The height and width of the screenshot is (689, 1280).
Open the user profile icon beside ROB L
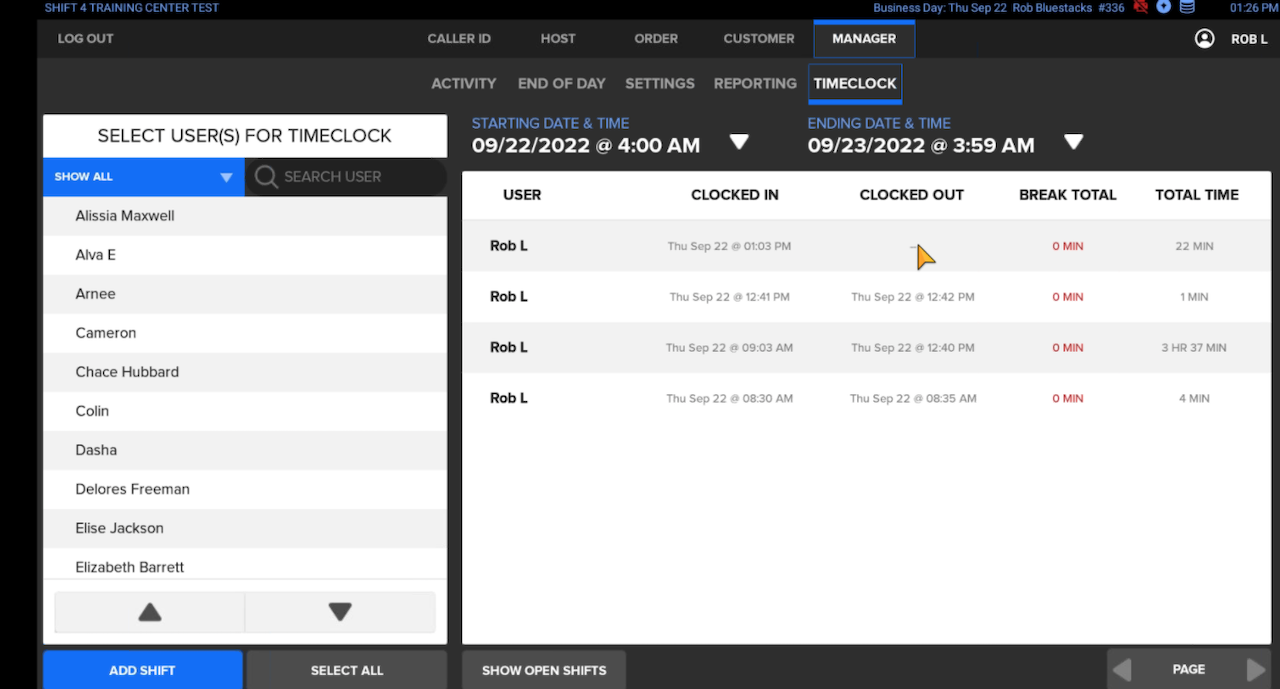[1204, 39]
